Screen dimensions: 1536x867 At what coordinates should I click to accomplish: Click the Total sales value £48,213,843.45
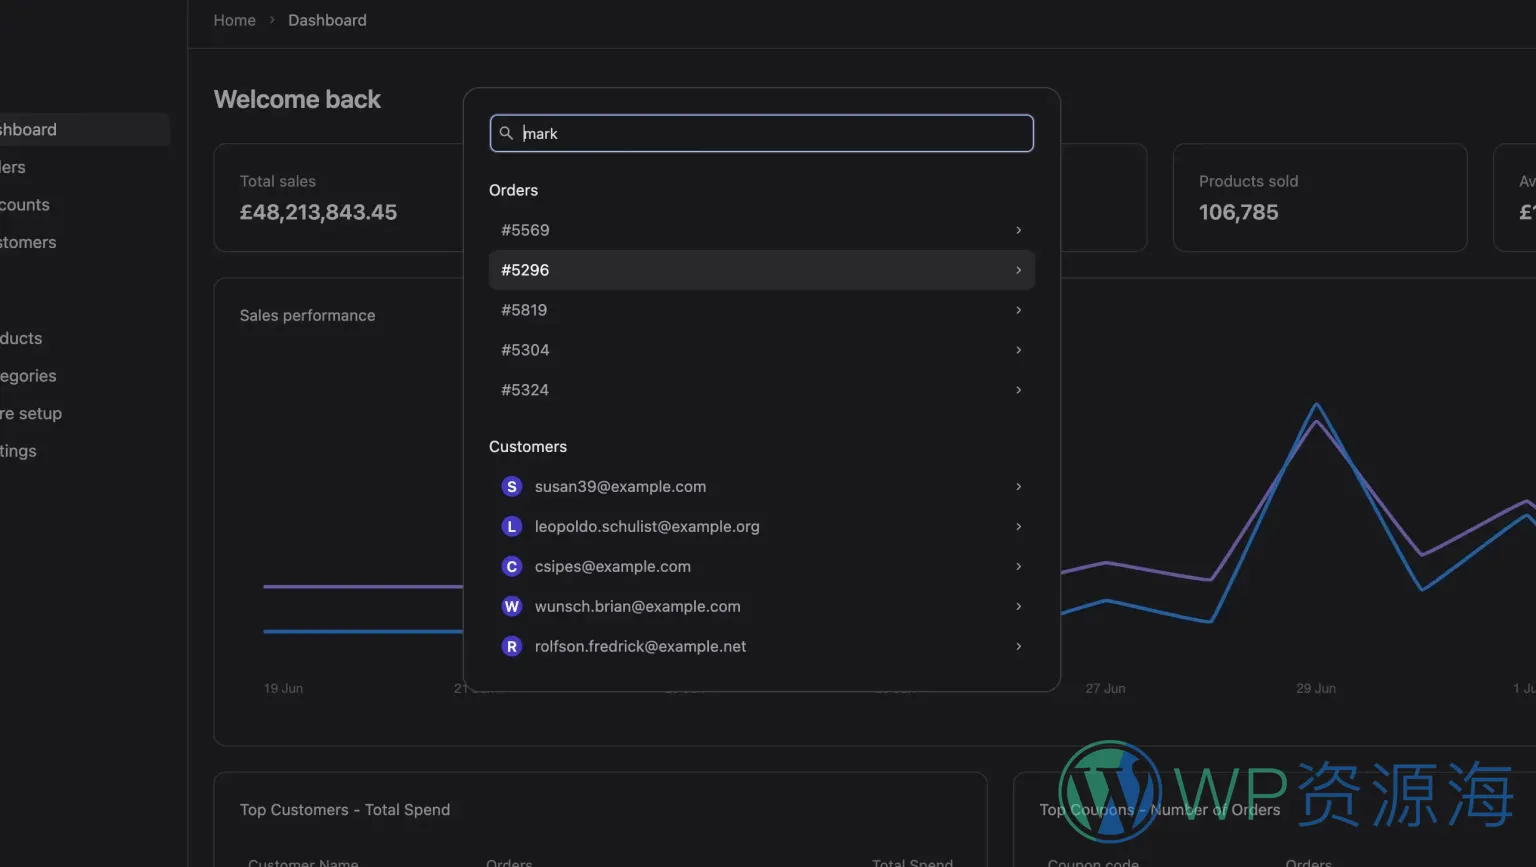click(318, 212)
